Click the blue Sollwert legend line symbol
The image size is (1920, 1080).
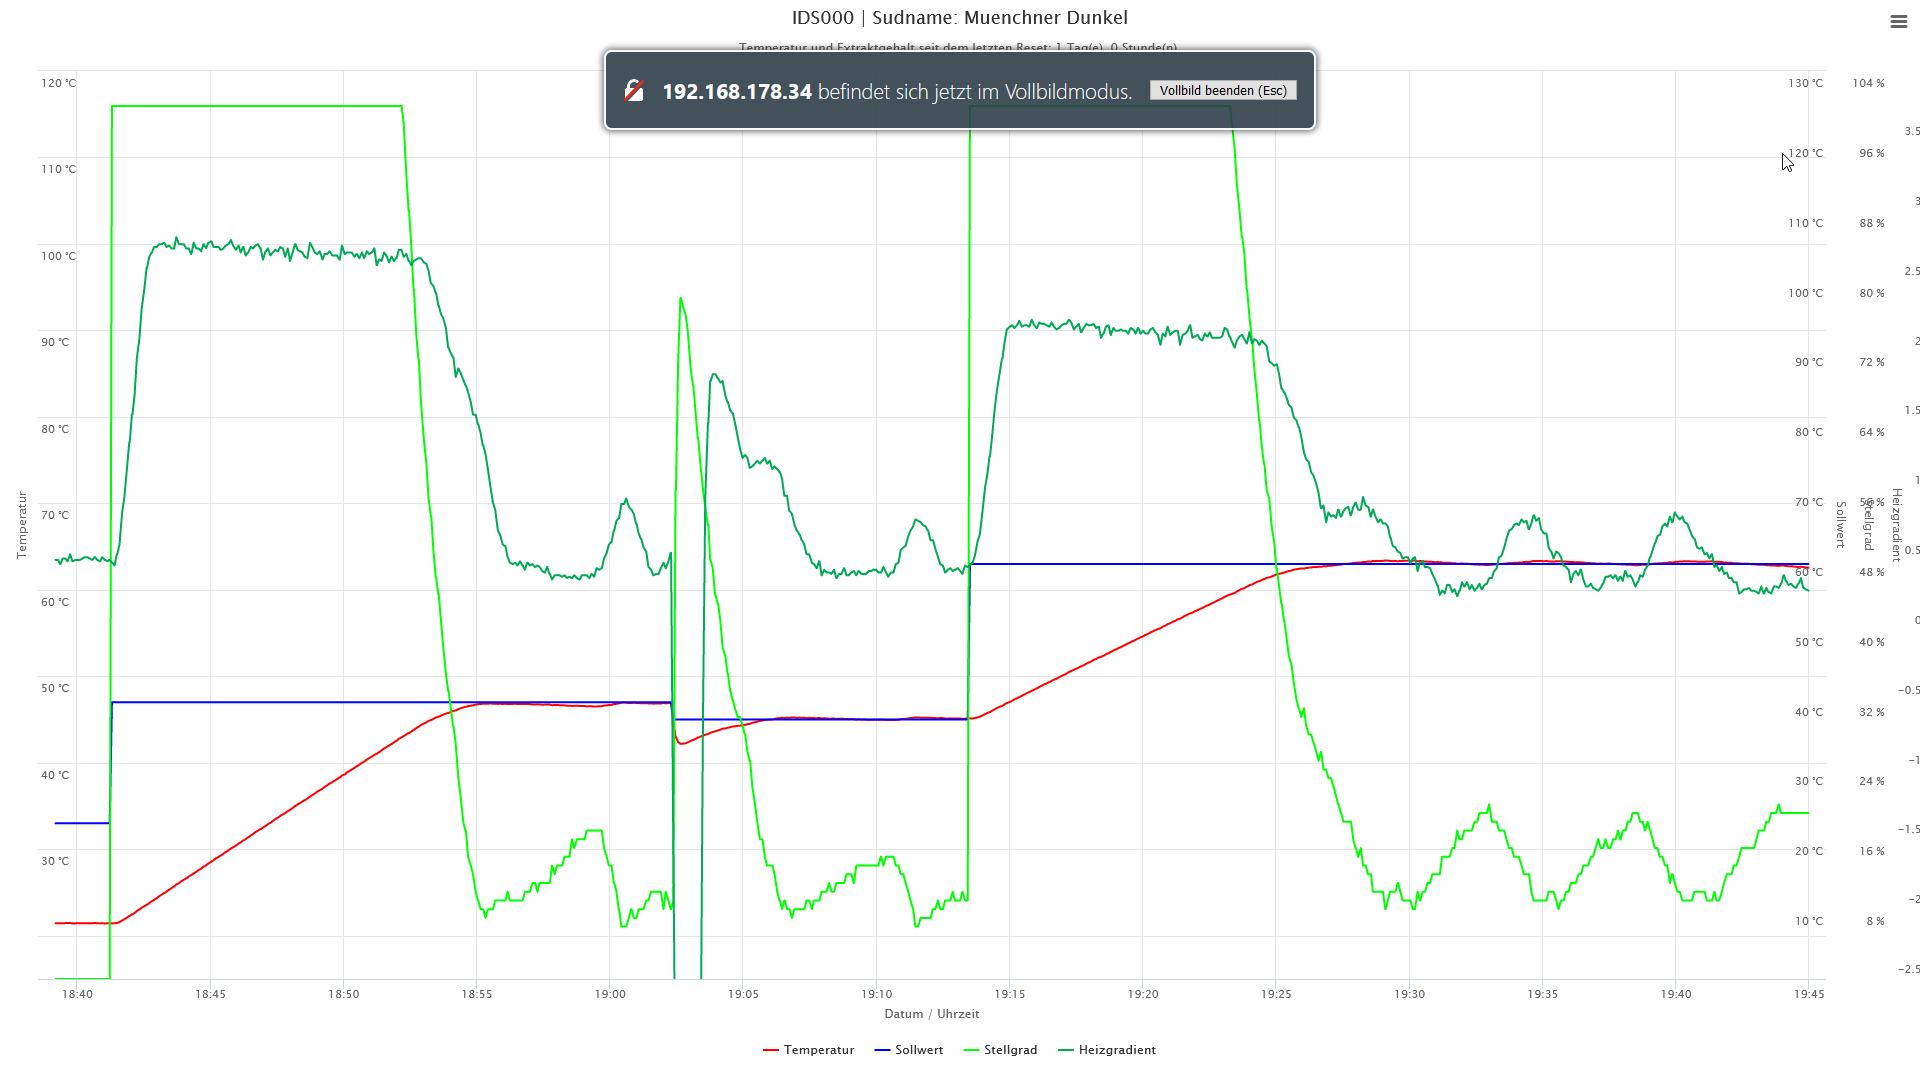point(882,1050)
